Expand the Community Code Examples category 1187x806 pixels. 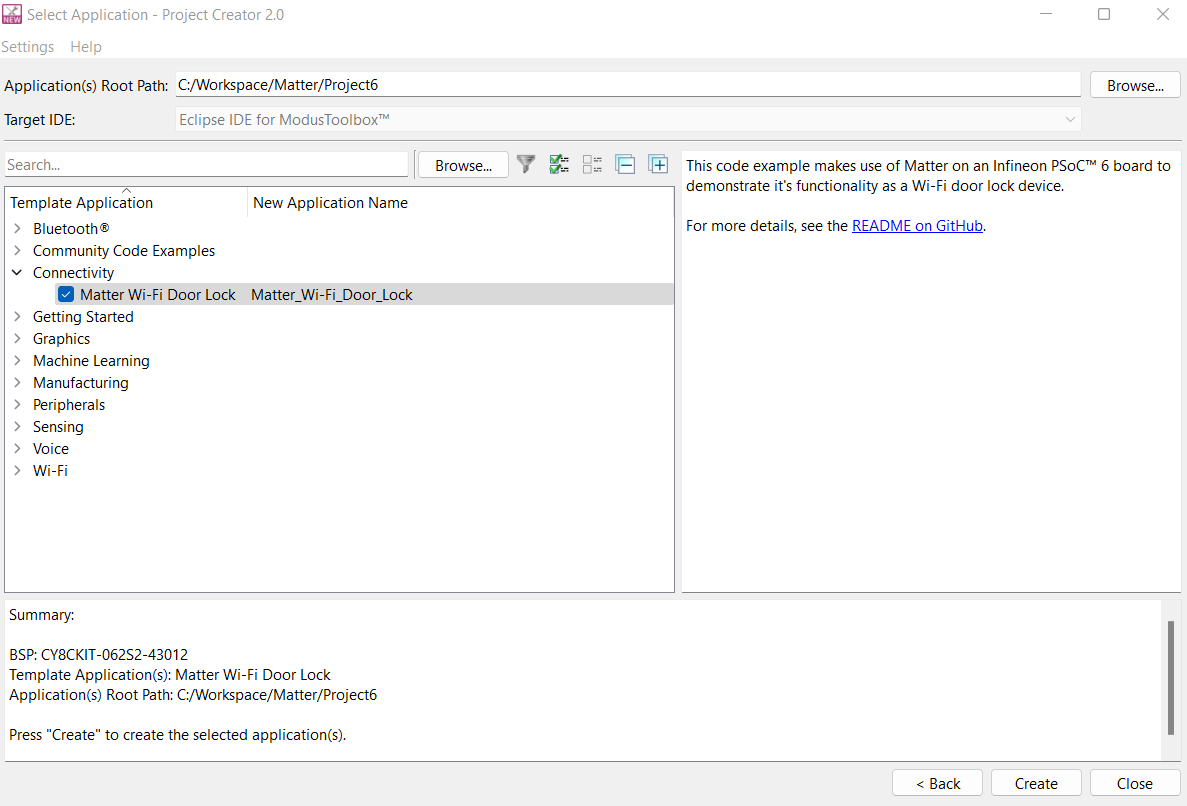17,251
